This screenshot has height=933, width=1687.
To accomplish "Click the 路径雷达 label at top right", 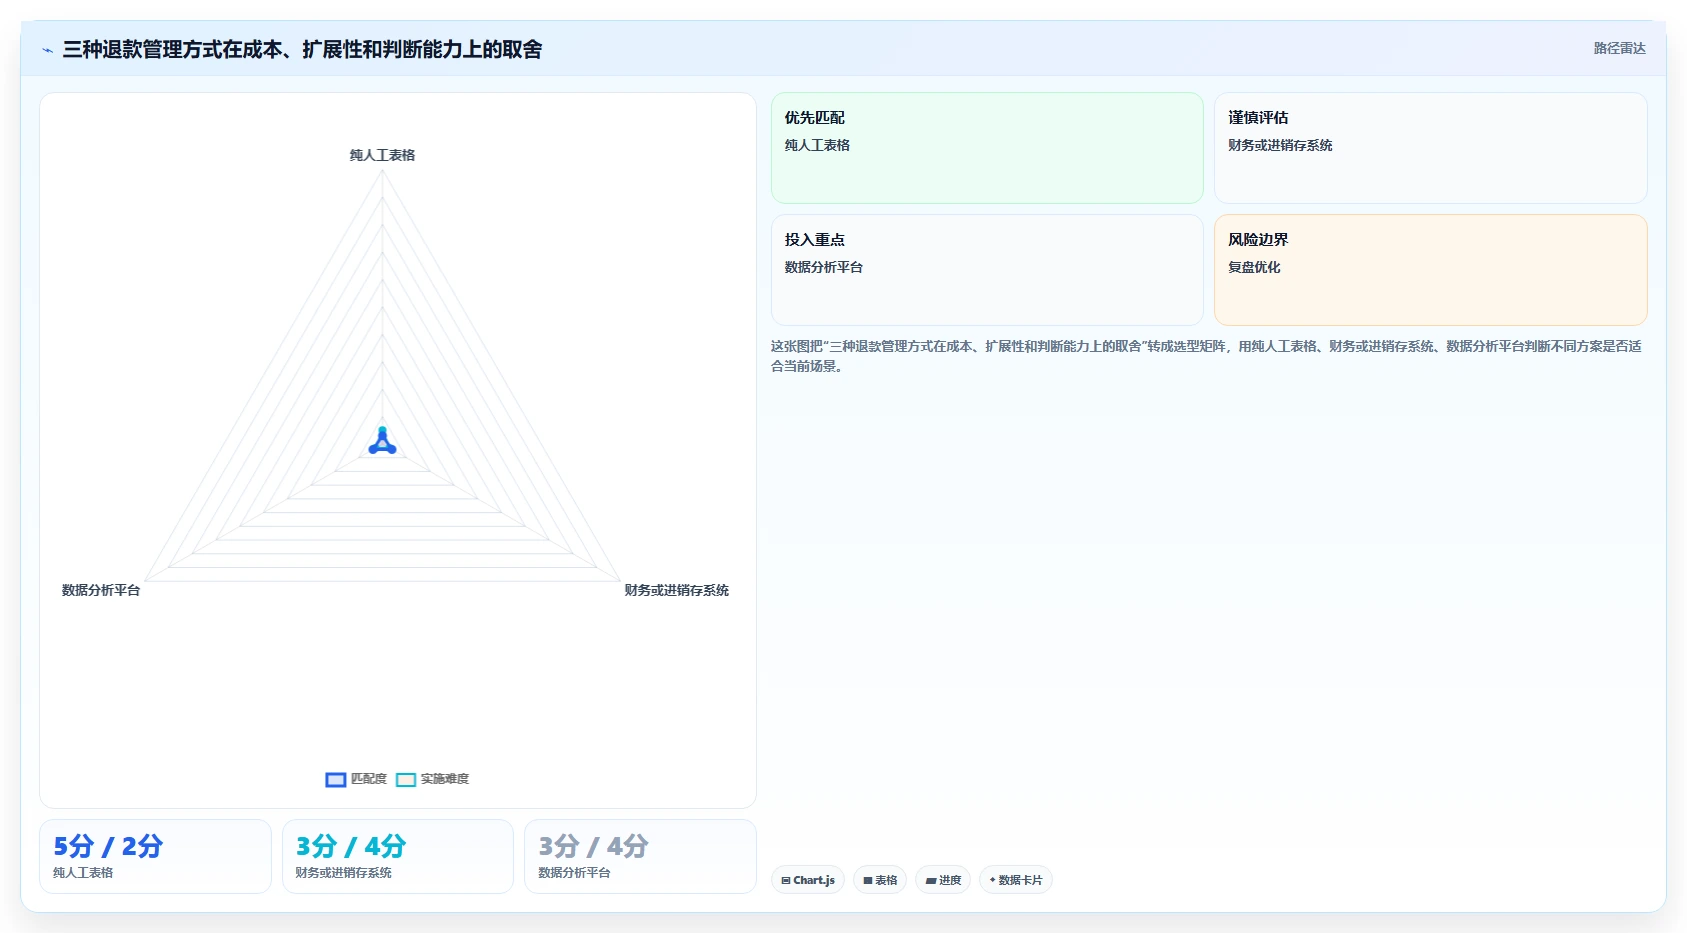I will (1619, 48).
